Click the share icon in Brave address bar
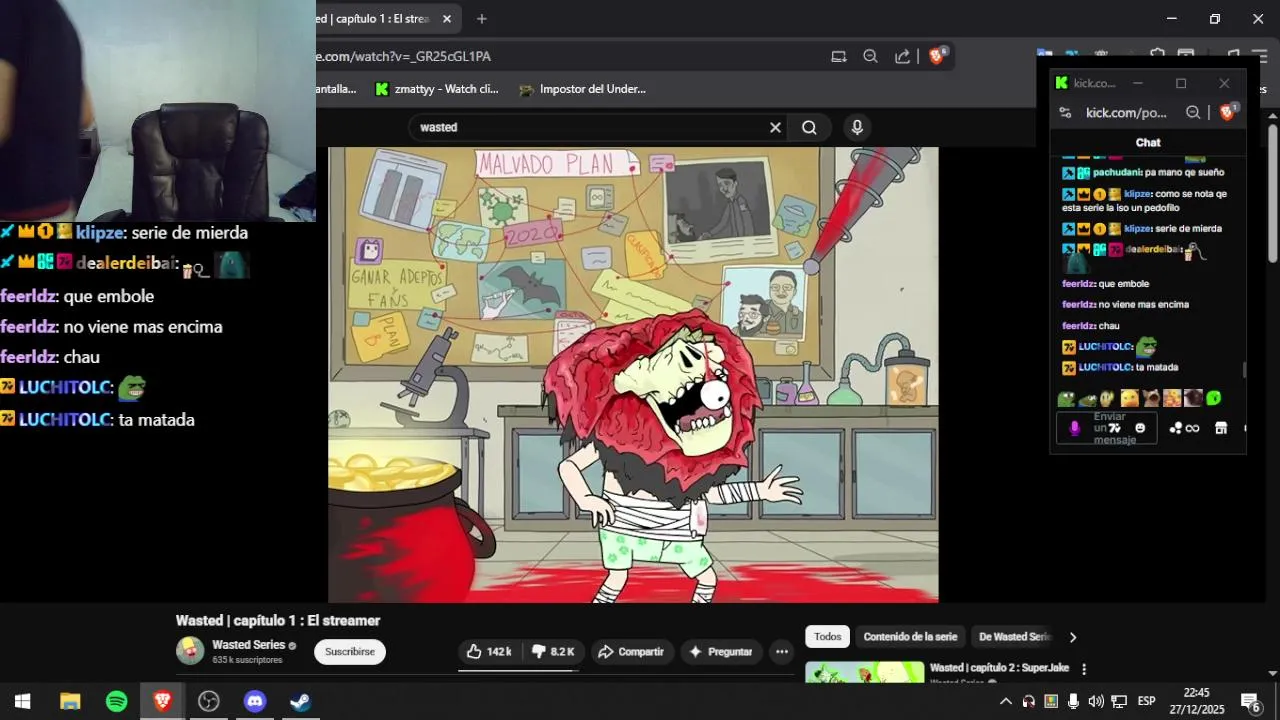Image resolution: width=1280 pixels, height=720 pixels. coord(903,57)
